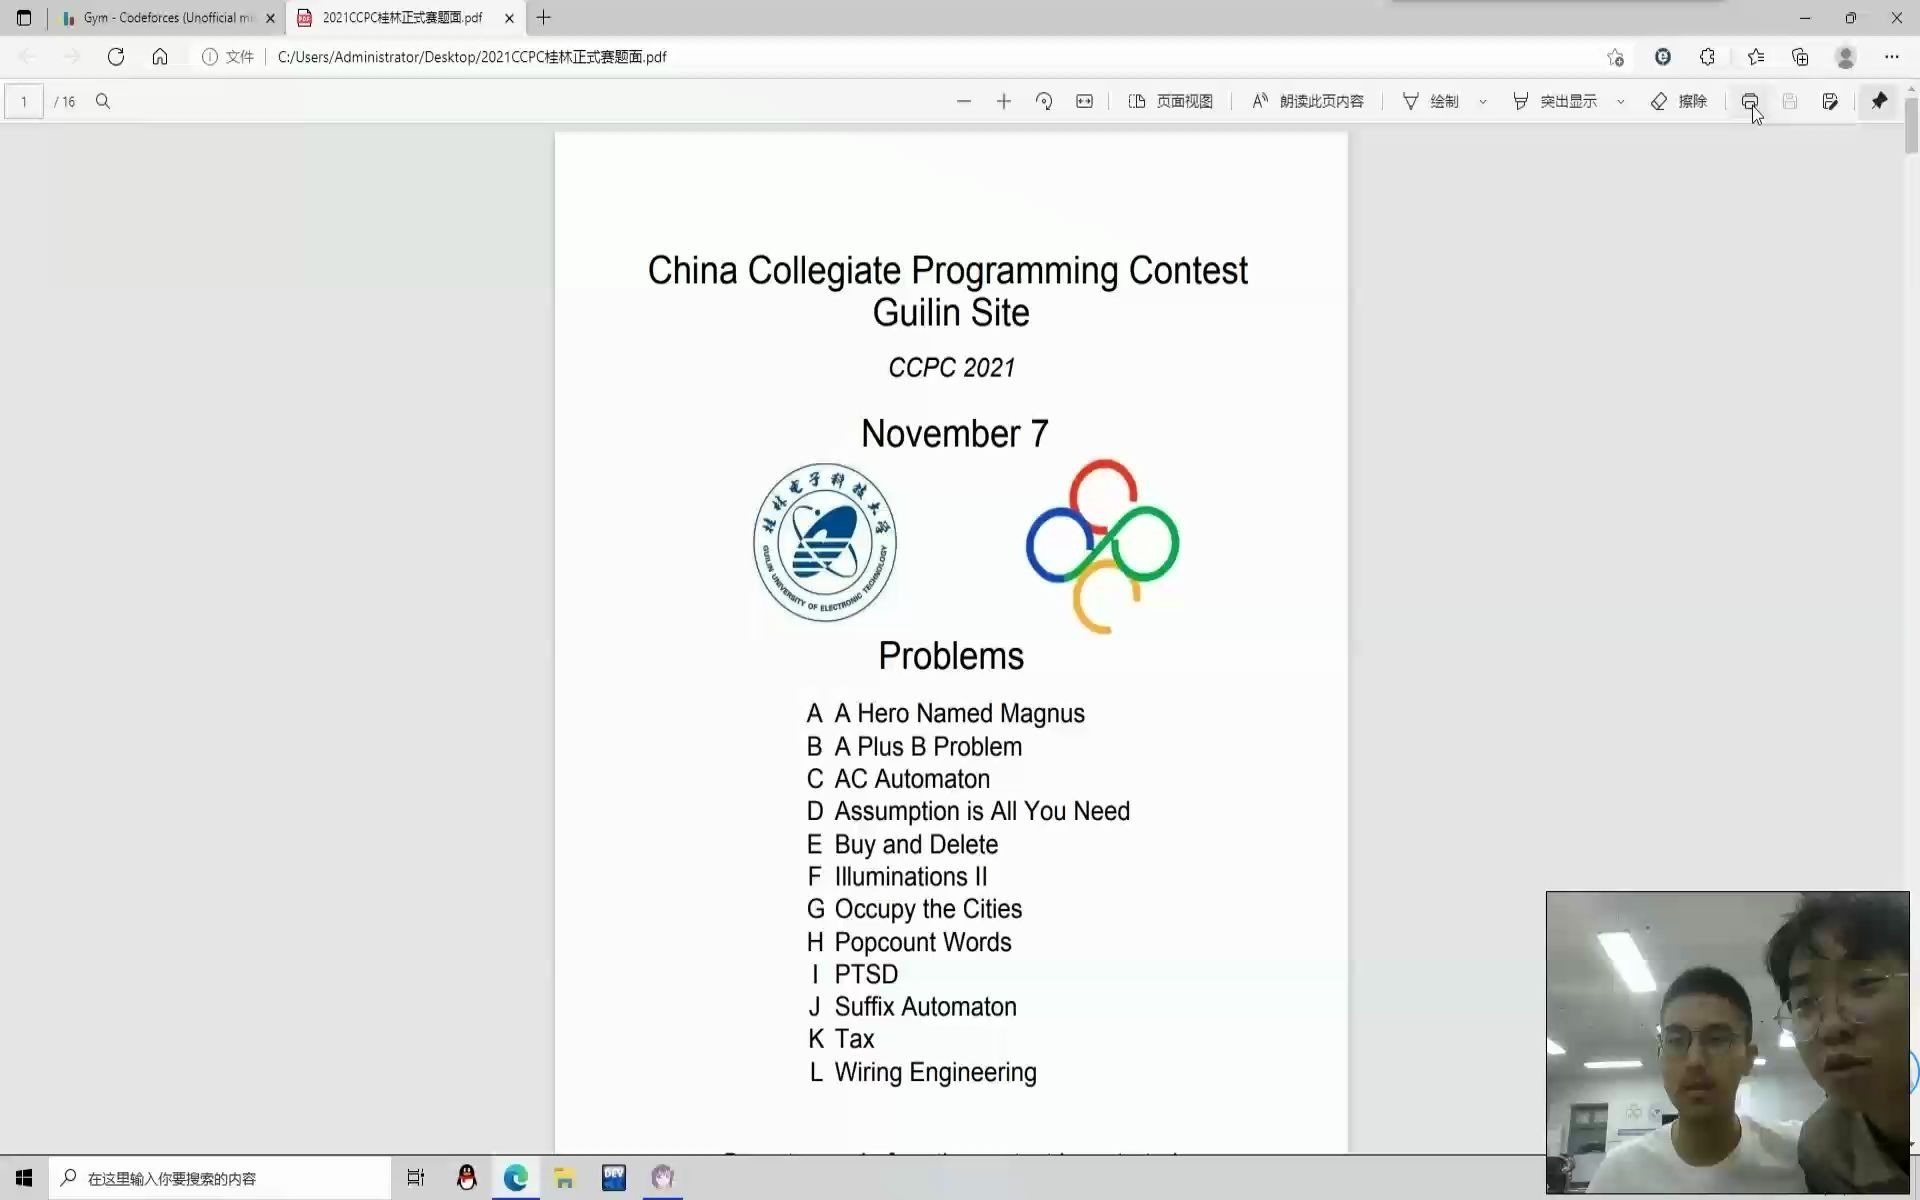The width and height of the screenshot is (1920, 1200).
Task: Select the eraser tool icon
Action: pos(1657,101)
